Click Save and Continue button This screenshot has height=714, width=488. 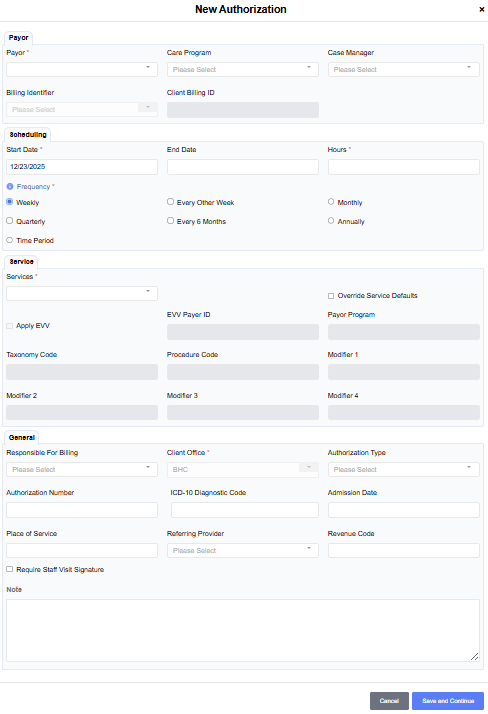448,701
